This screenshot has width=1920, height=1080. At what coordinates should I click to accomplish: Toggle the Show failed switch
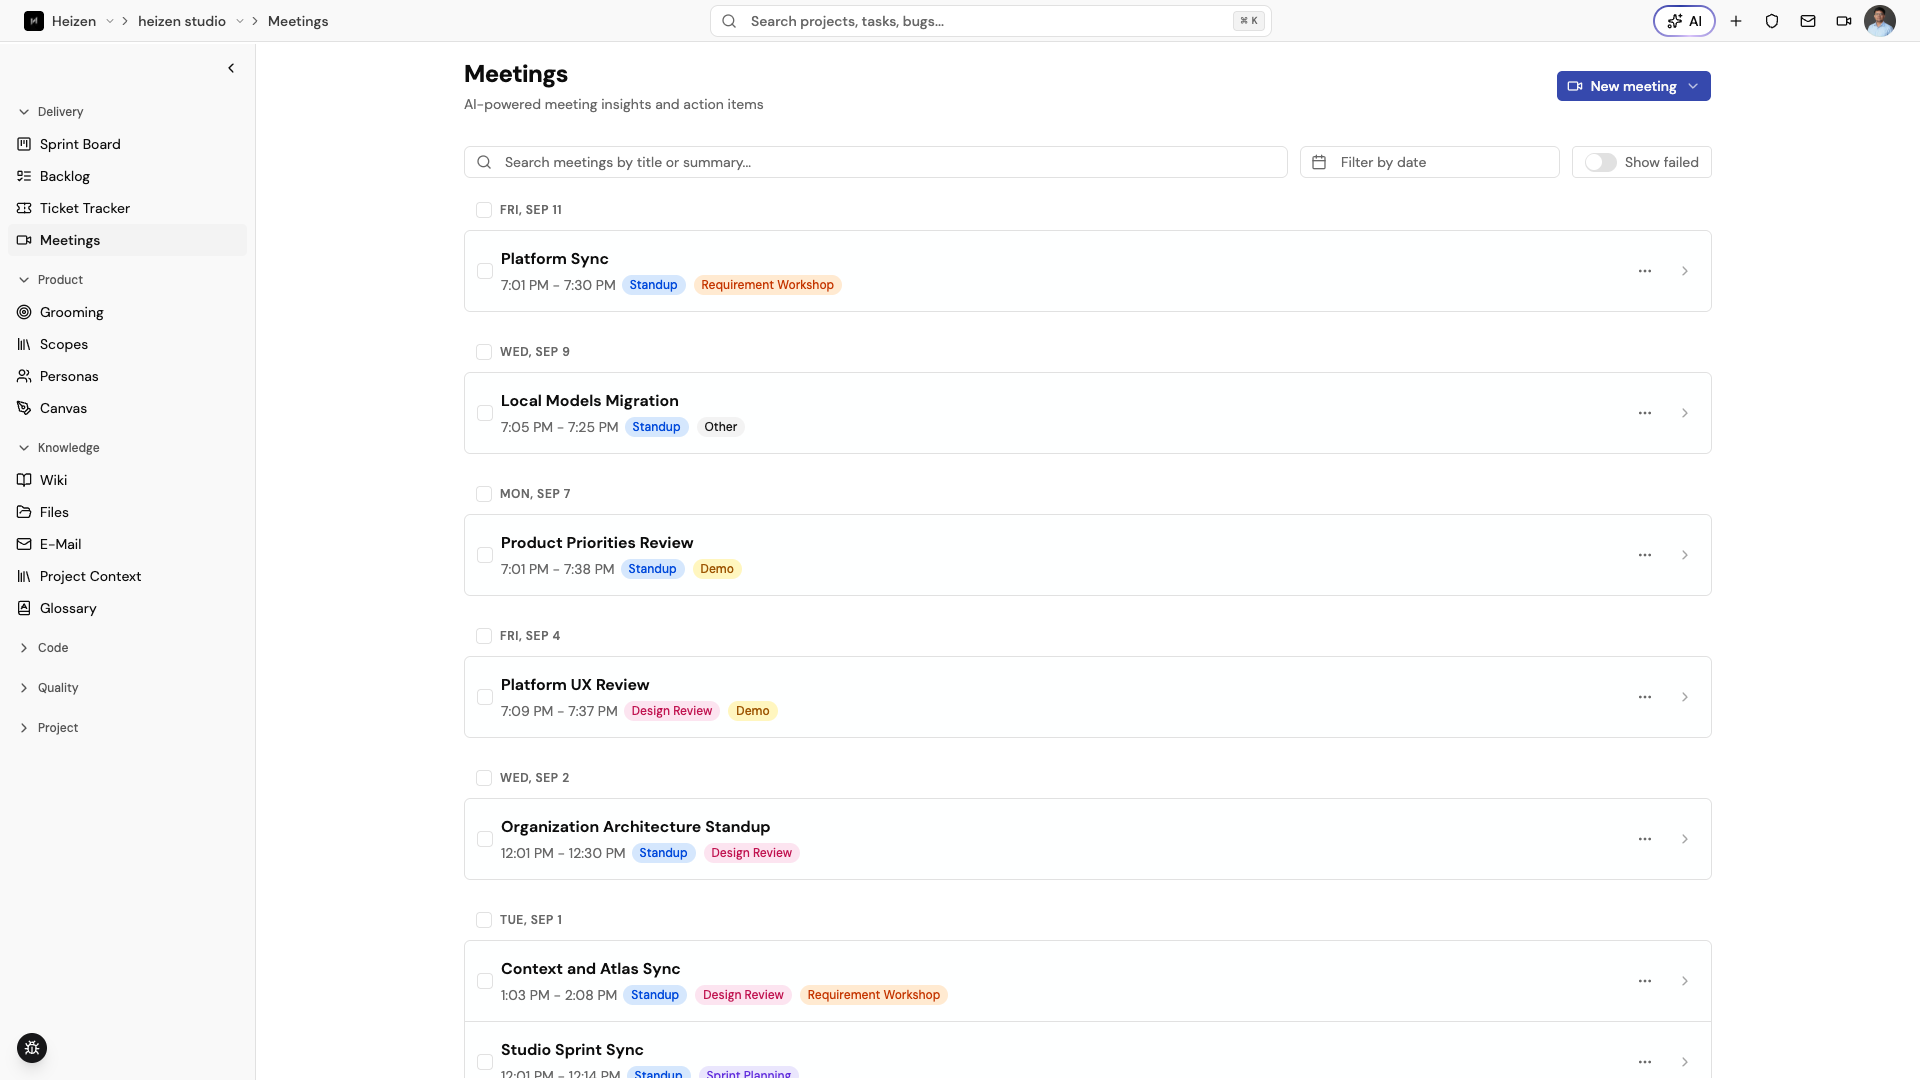tap(1600, 162)
